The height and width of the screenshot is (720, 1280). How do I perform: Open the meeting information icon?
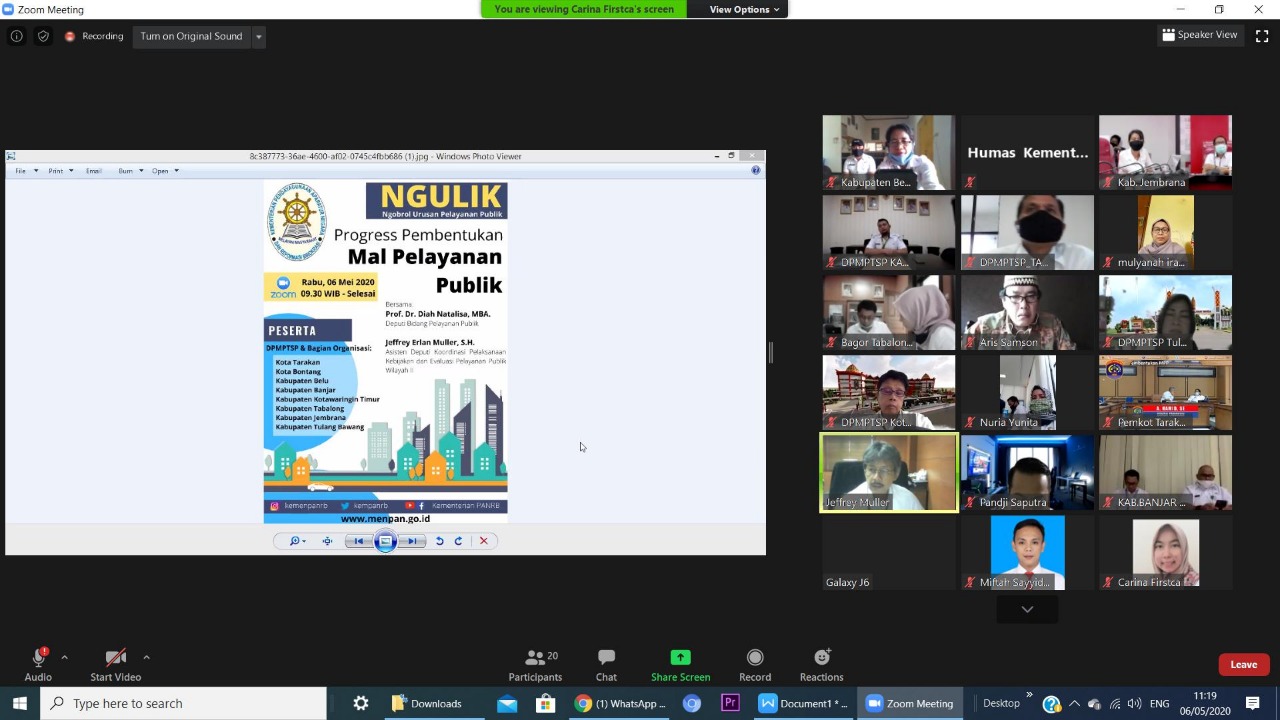[16, 36]
